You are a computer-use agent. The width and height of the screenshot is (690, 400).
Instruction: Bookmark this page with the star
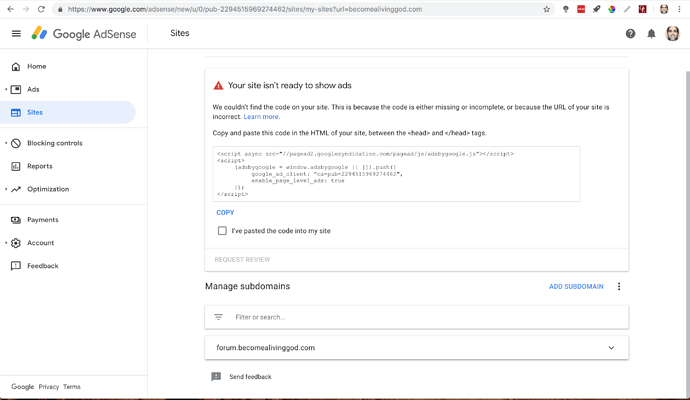coord(546,9)
